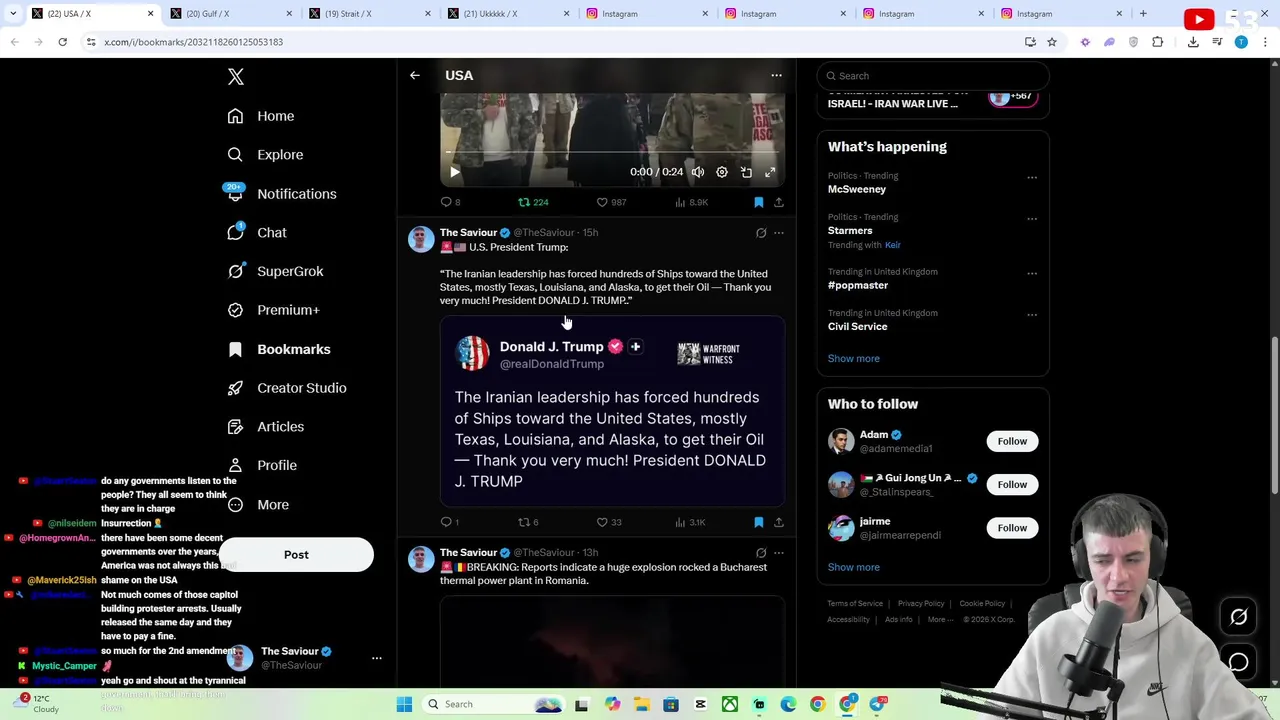Open Grok explain icon on Trump post
The width and height of the screenshot is (1280, 720).
[761, 233]
